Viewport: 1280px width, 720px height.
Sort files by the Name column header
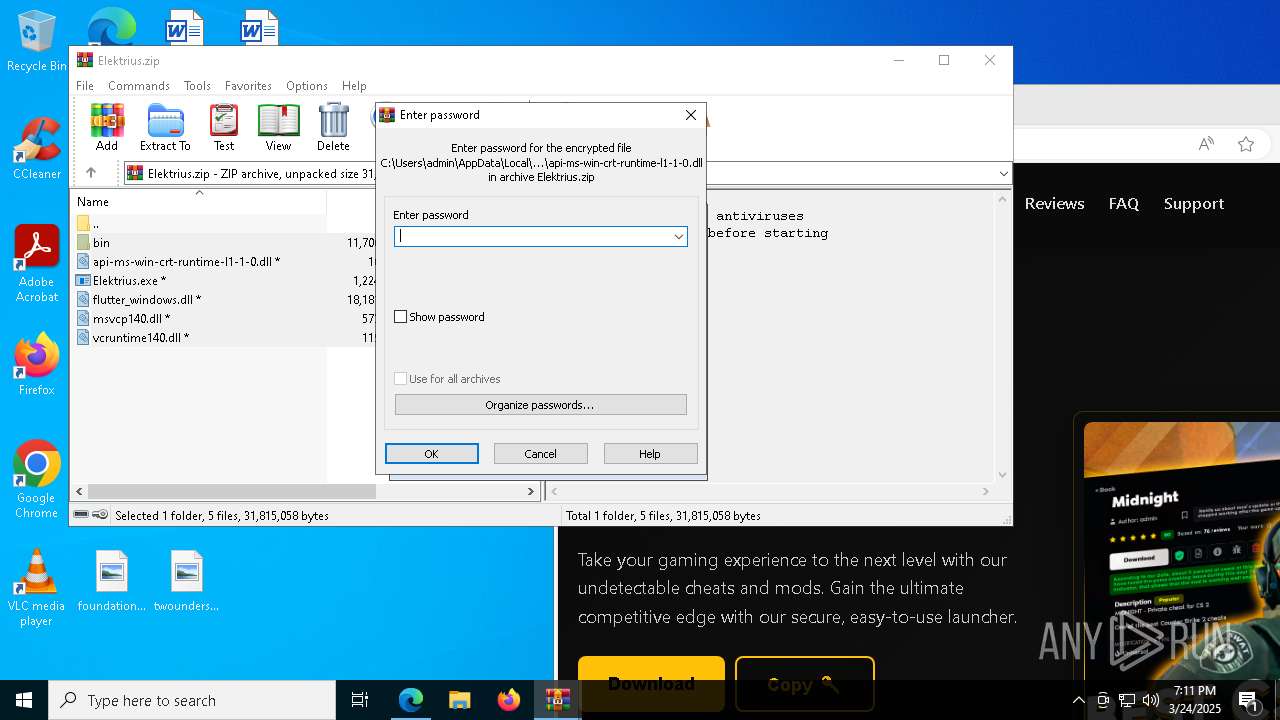pyautogui.click(x=200, y=201)
